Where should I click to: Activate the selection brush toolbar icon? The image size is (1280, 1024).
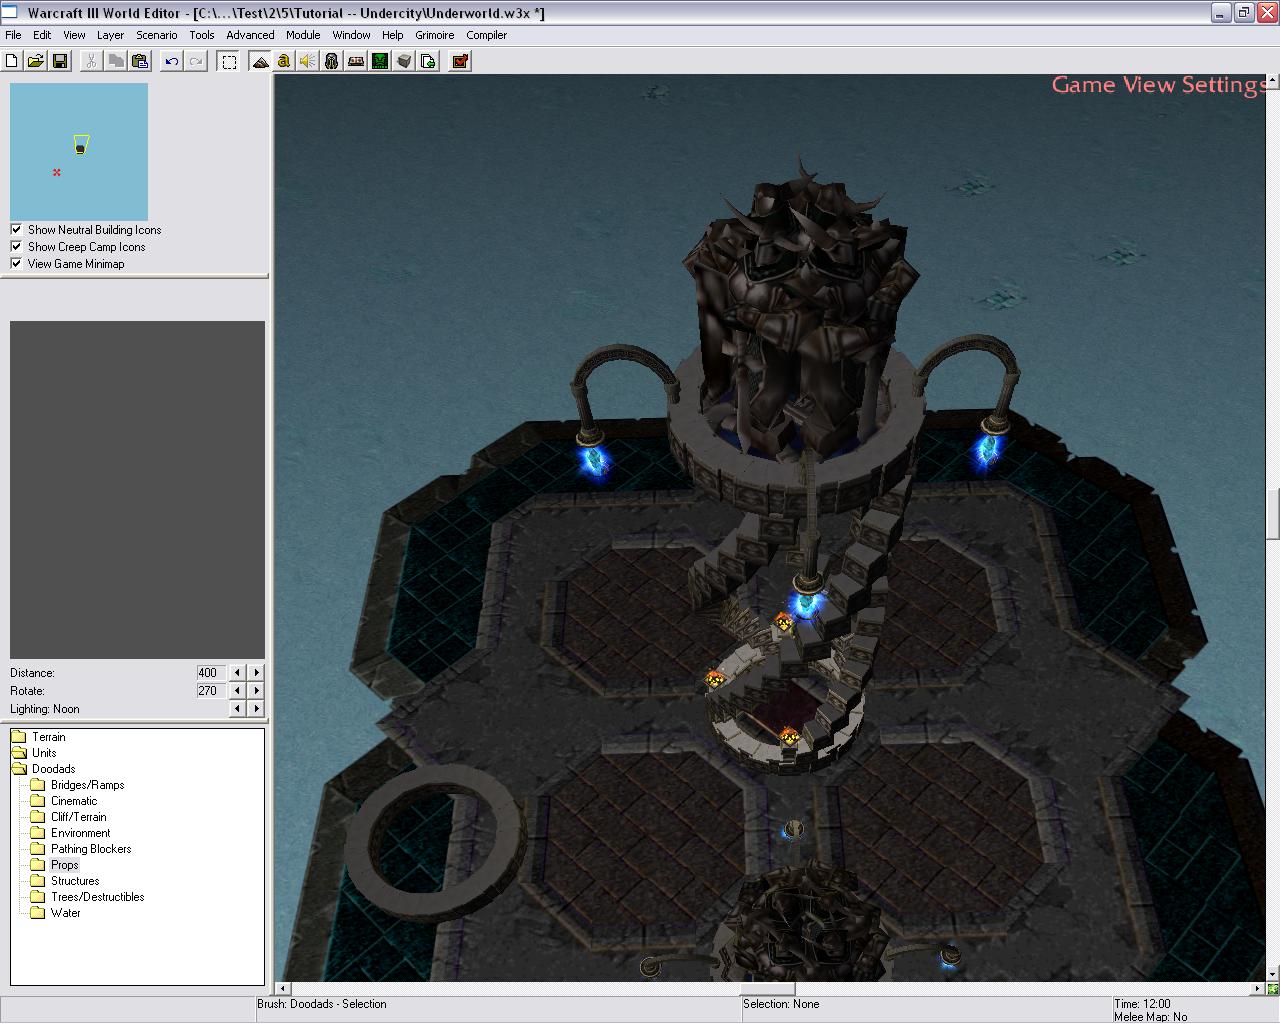pyautogui.click(x=229, y=61)
